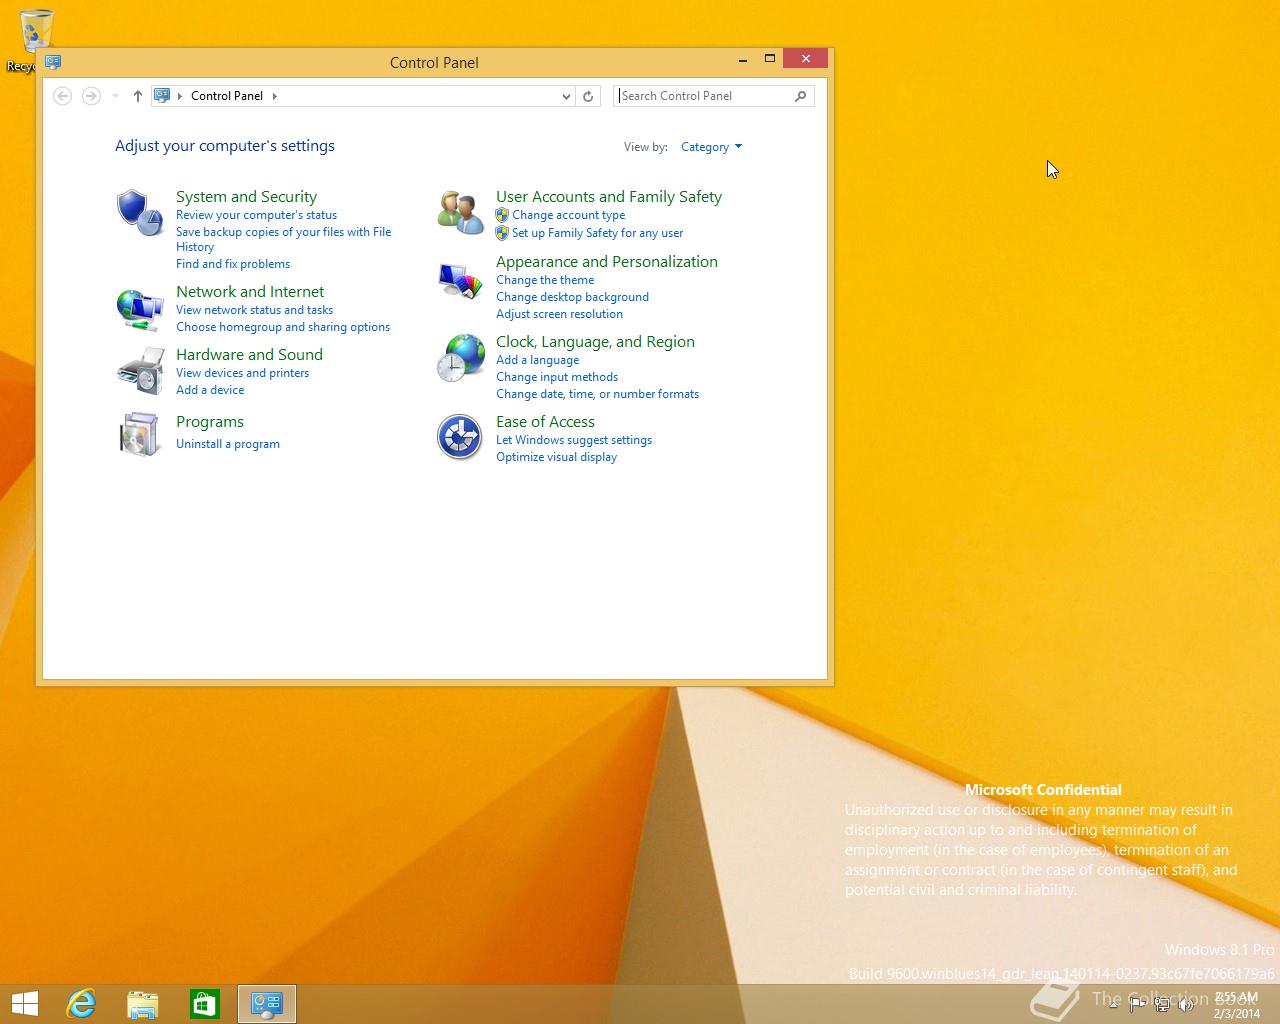
Task: Click Optimize visual display
Action: 556,457
